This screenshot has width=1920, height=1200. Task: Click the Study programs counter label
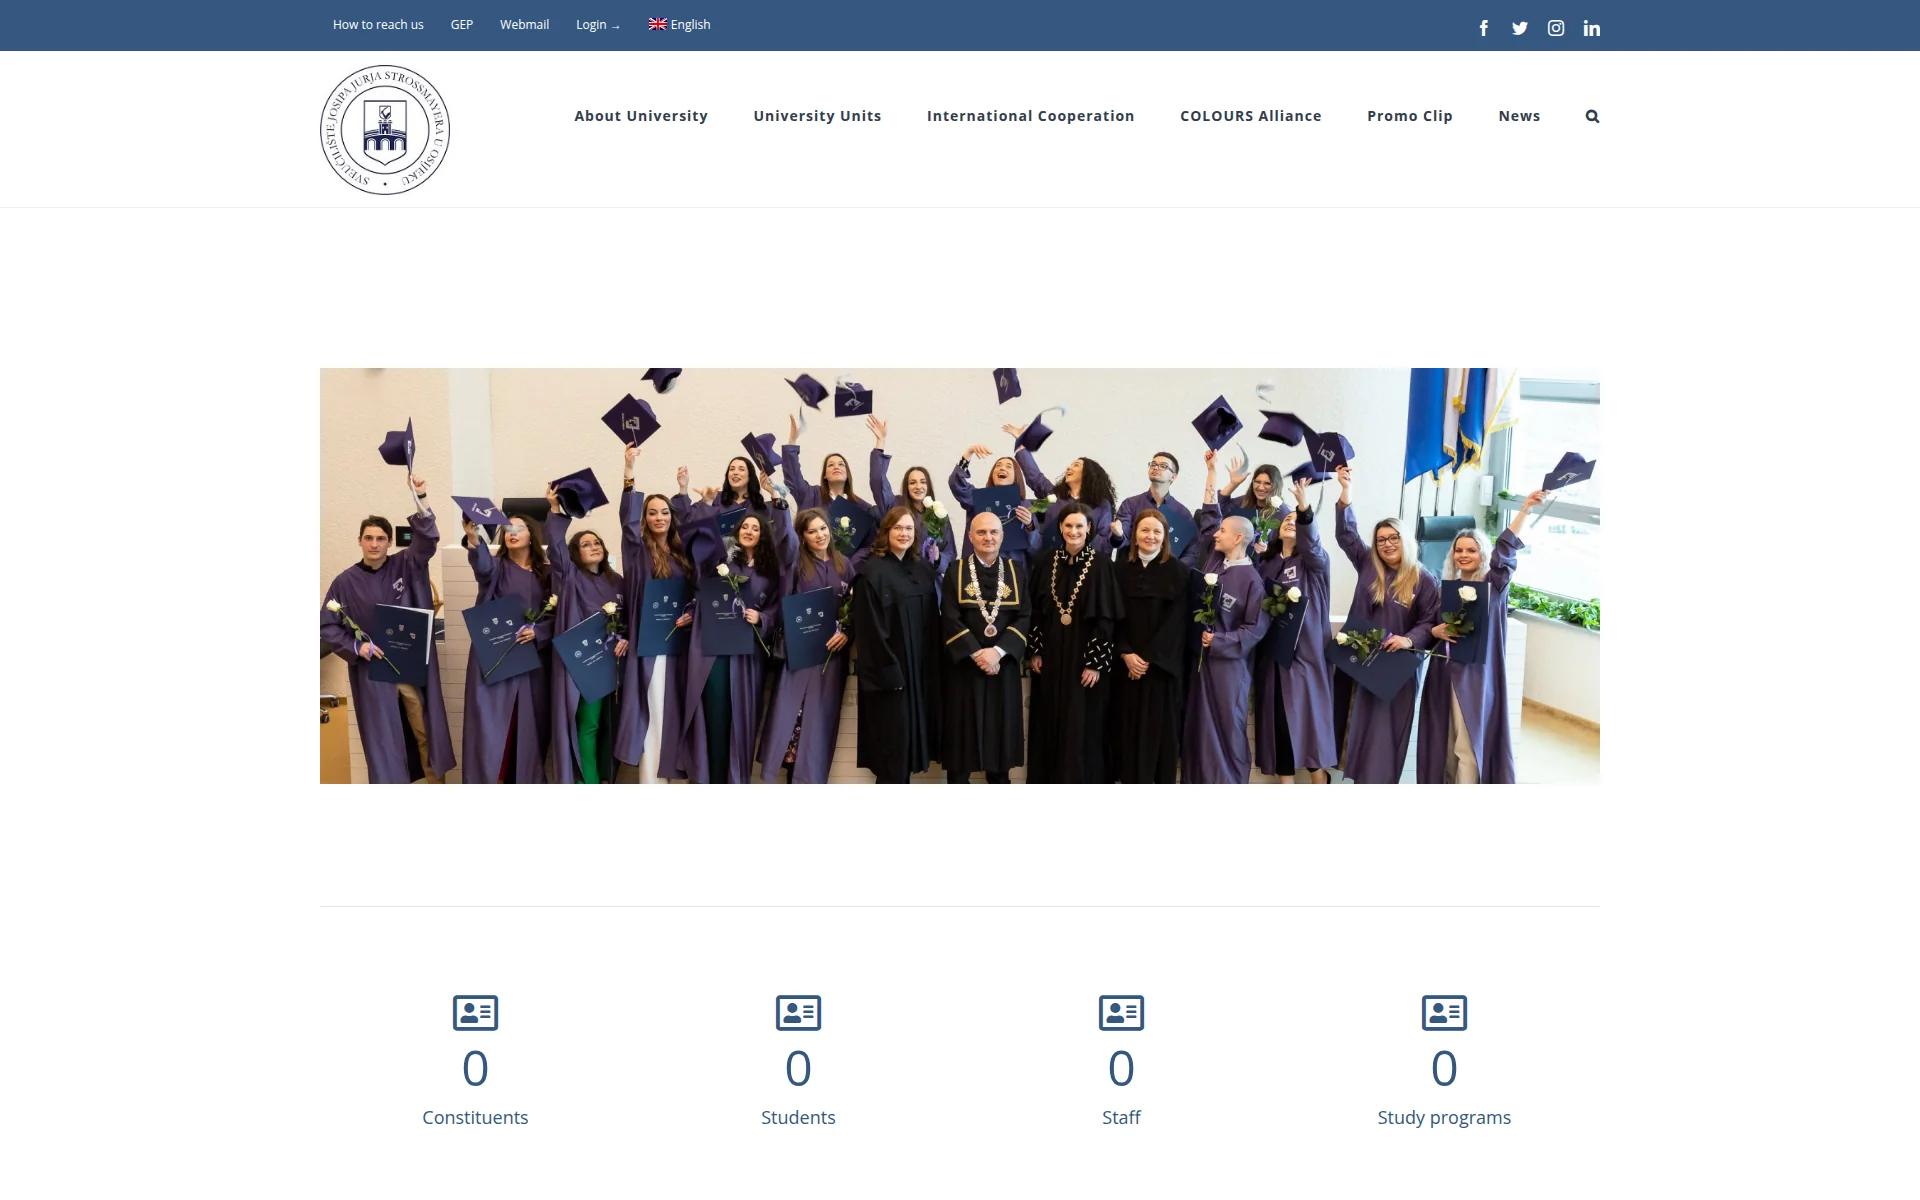click(1444, 1118)
